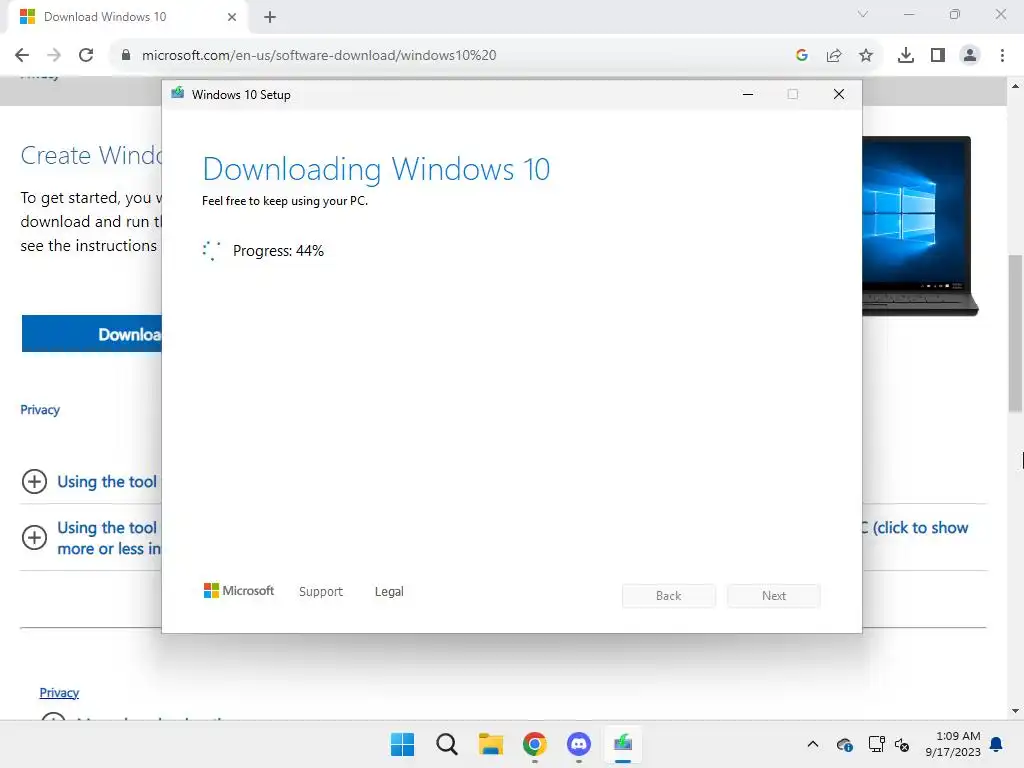
Task: Click the Next button in Setup
Action: click(774, 596)
